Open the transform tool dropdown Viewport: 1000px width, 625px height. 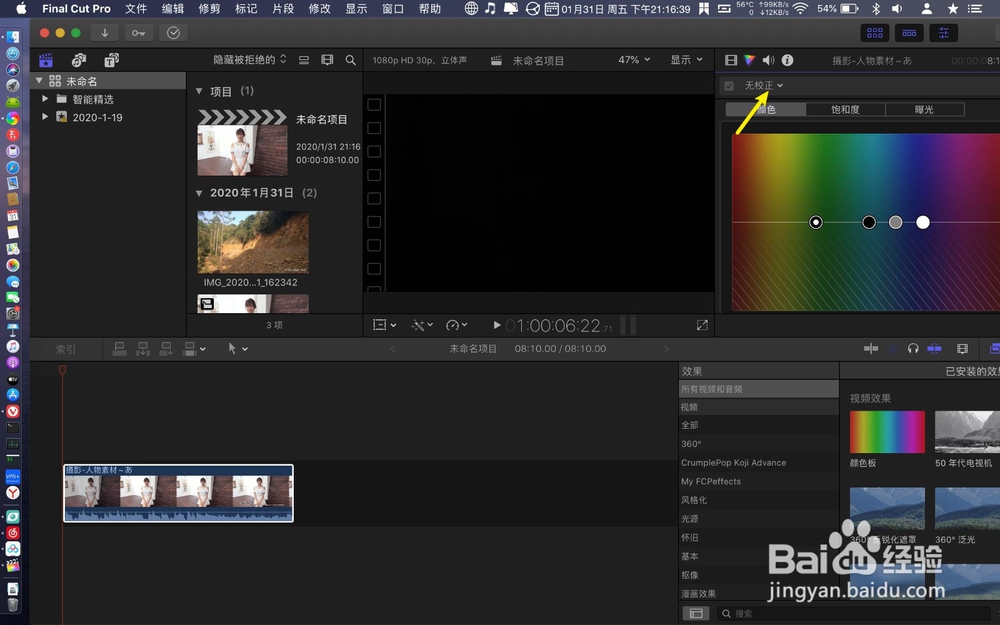click(x=384, y=325)
